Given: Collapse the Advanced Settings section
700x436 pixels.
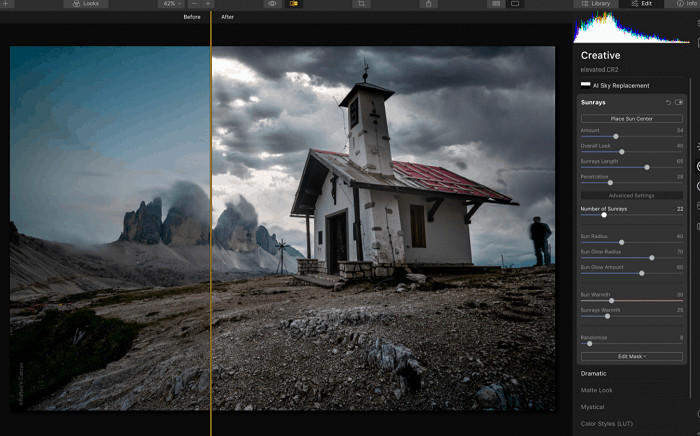Looking at the screenshot, I should (x=632, y=195).
